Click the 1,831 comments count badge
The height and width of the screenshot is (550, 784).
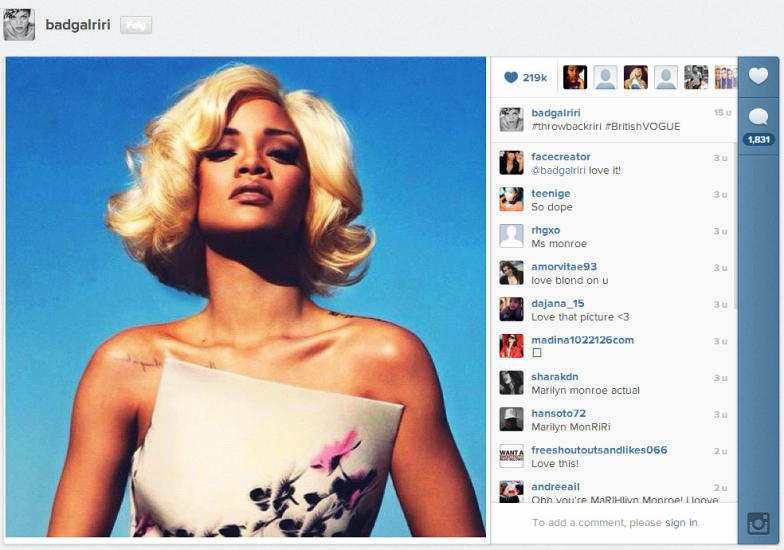coord(758,140)
